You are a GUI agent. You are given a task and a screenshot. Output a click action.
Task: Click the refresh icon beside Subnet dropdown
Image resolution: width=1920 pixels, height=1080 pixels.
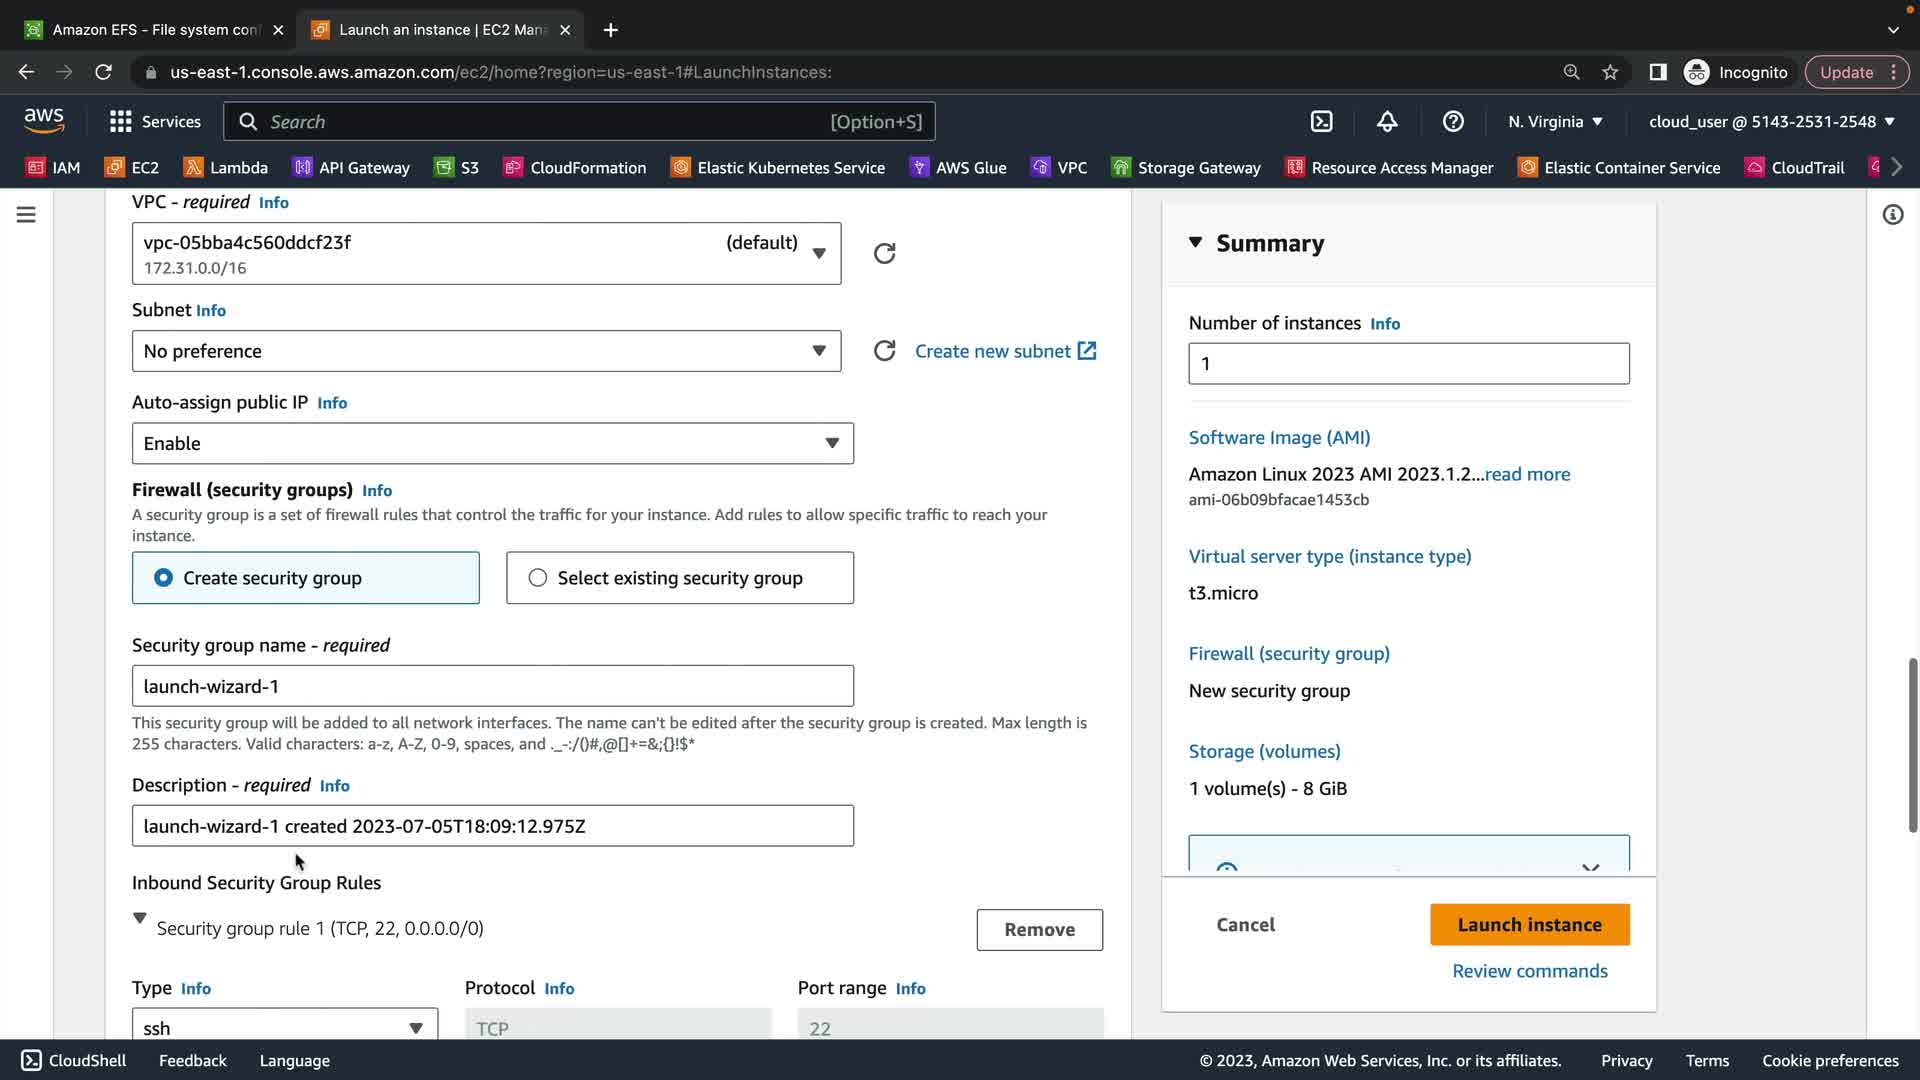click(x=884, y=351)
